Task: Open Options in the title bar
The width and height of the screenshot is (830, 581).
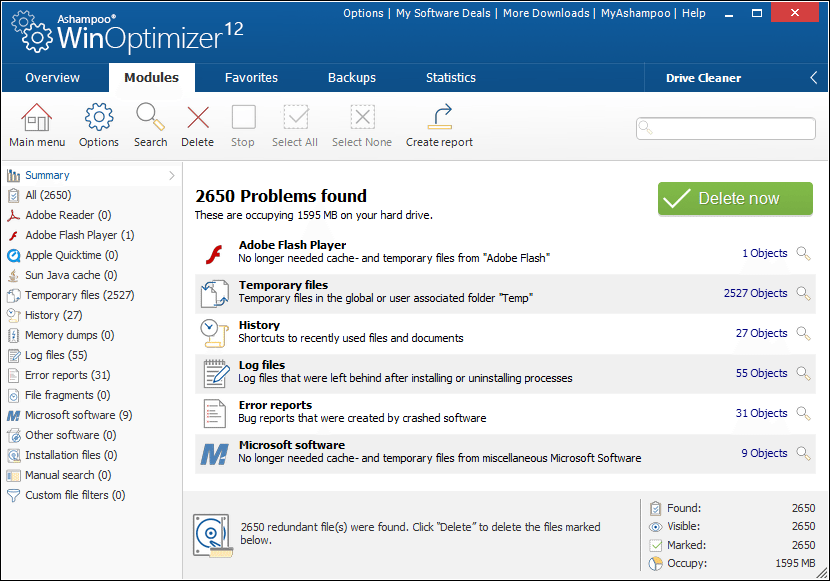Action: click(363, 13)
